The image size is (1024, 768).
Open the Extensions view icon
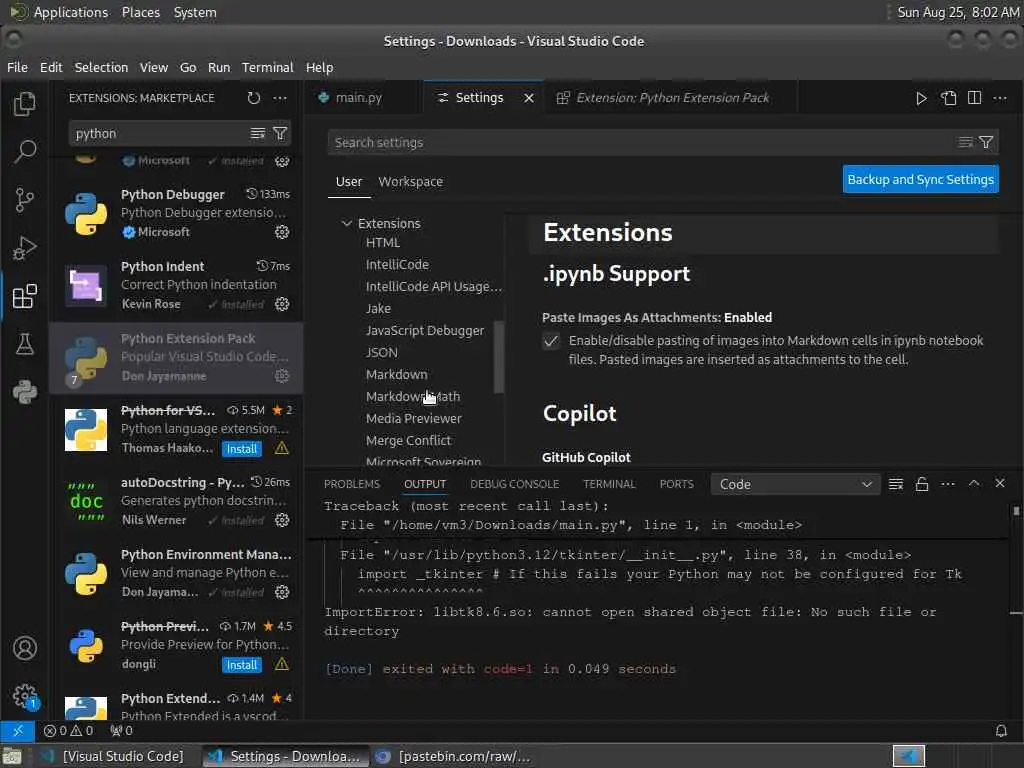[x=25, y=296]
